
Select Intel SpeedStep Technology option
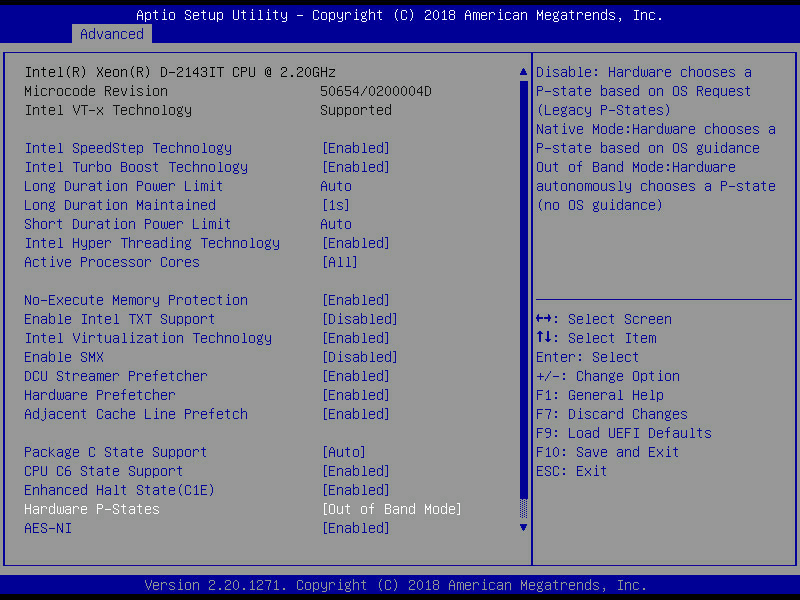tap(128, 148)
